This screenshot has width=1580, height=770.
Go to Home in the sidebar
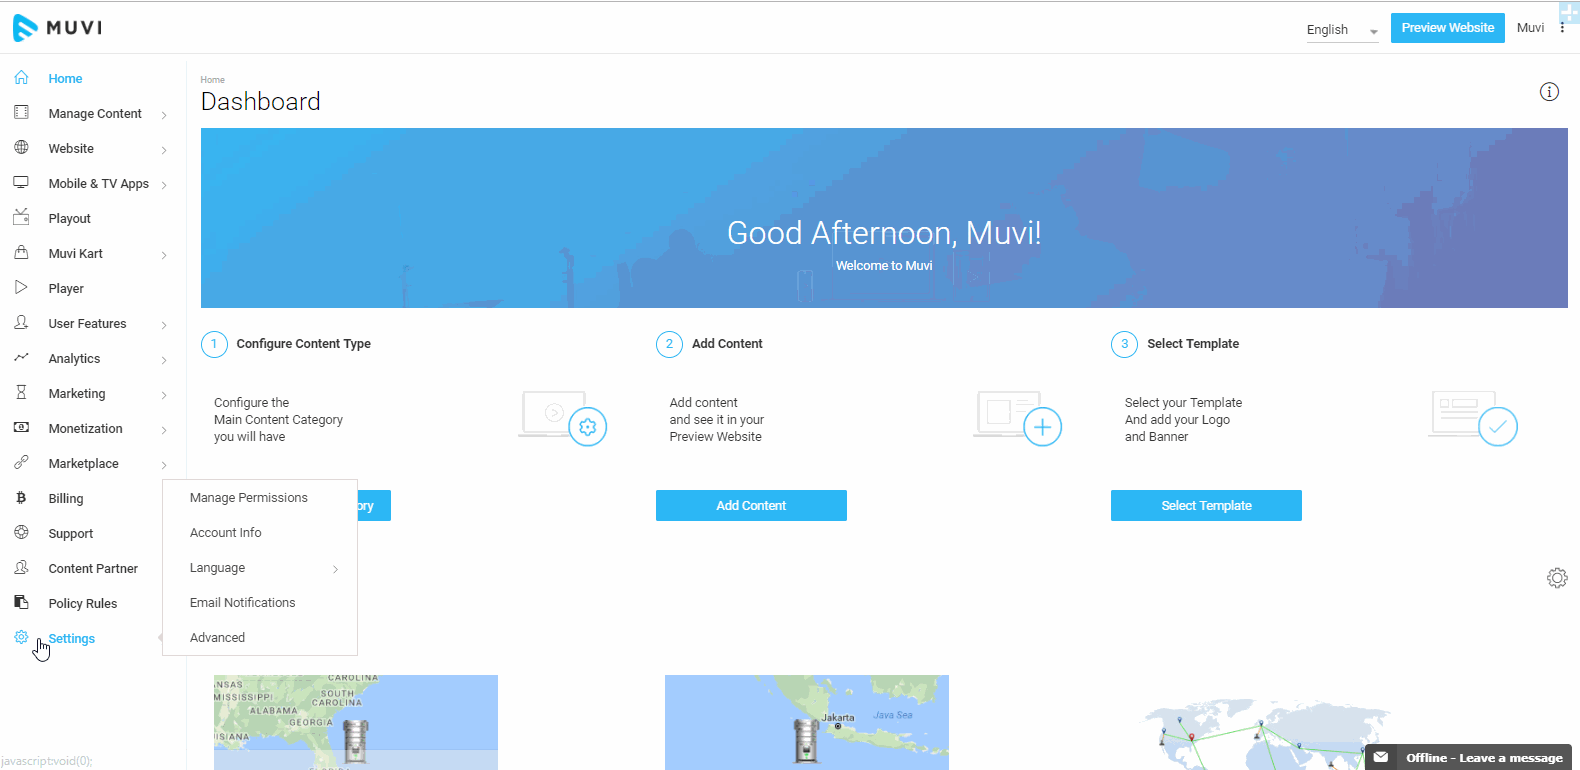click(x=65, y=78)
